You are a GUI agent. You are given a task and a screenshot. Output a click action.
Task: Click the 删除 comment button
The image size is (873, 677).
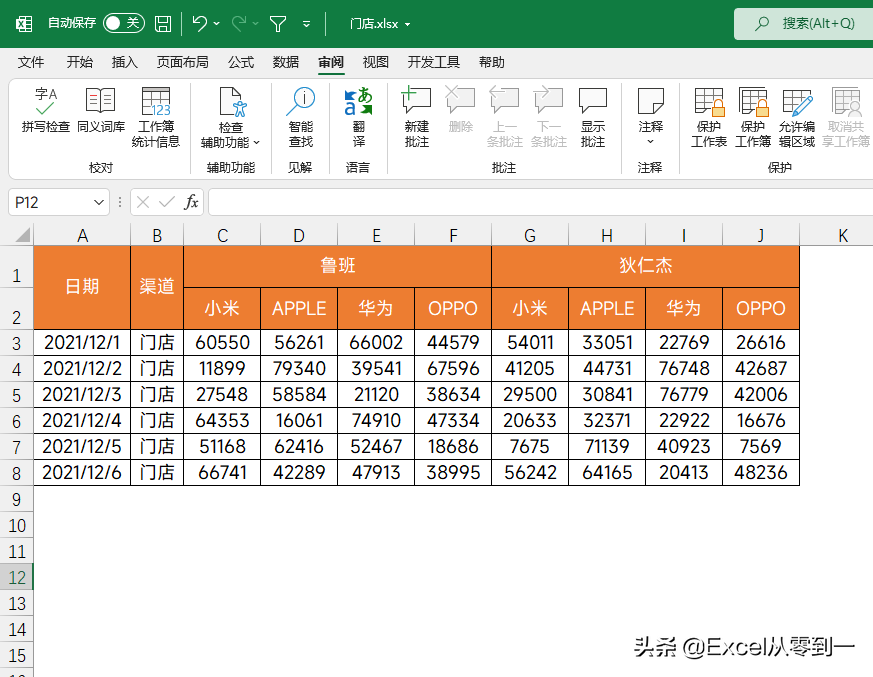point(460,110)
